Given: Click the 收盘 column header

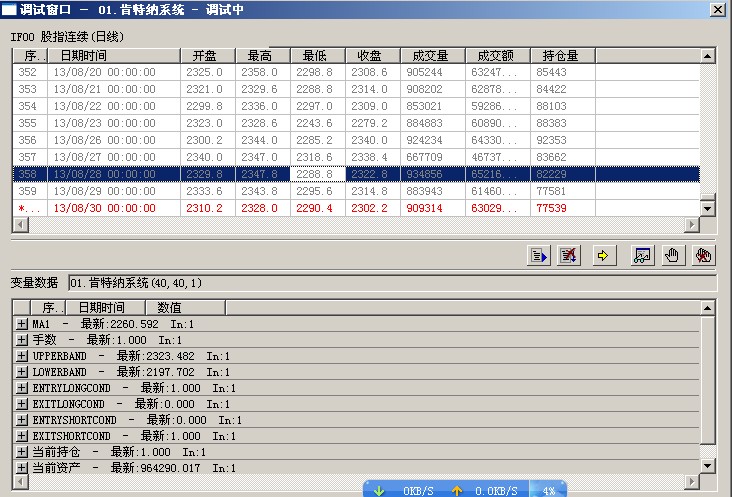Looking at the screenshot, I should 373,56.
